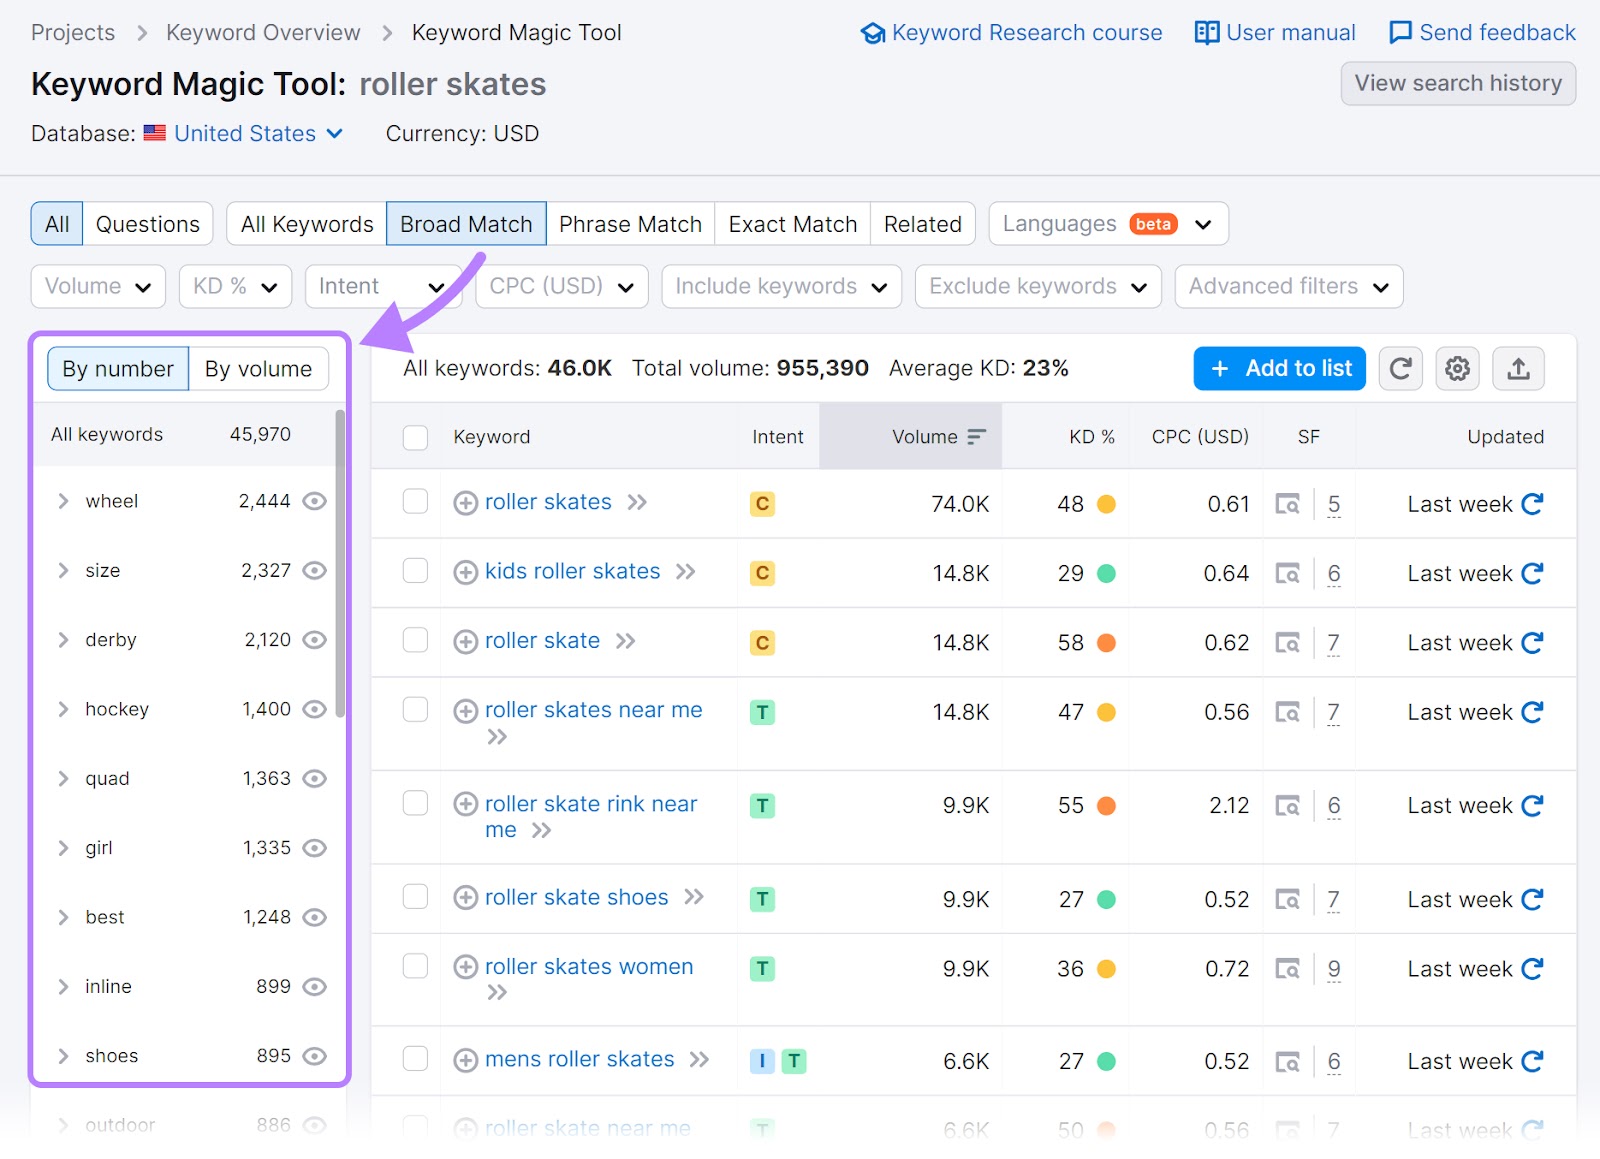Check the roller skates near me checkbox

(x=415, y=710)
